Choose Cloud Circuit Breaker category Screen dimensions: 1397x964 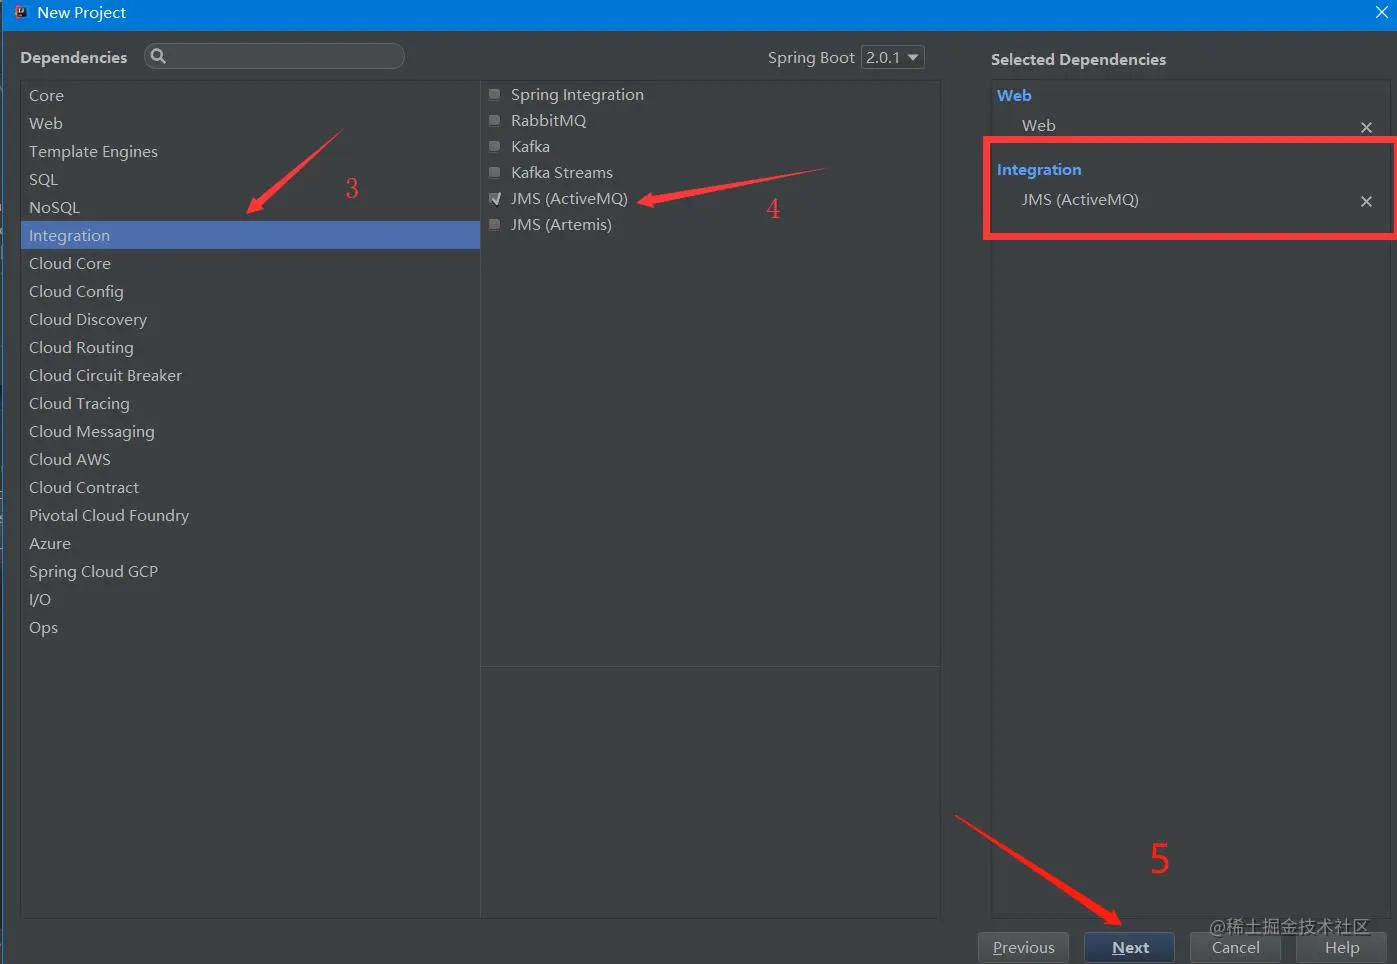point(250,375)
